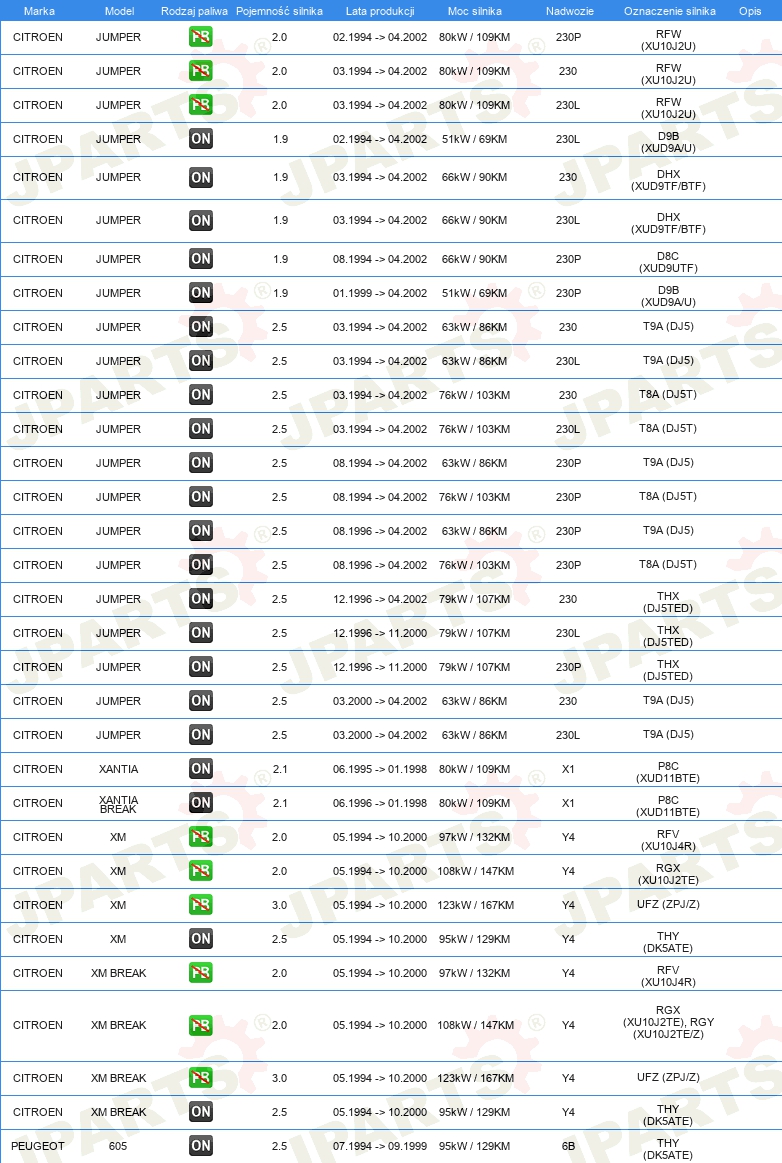Select the 06.1996 -> 01.1998 production years cell

tap(380, 803)
